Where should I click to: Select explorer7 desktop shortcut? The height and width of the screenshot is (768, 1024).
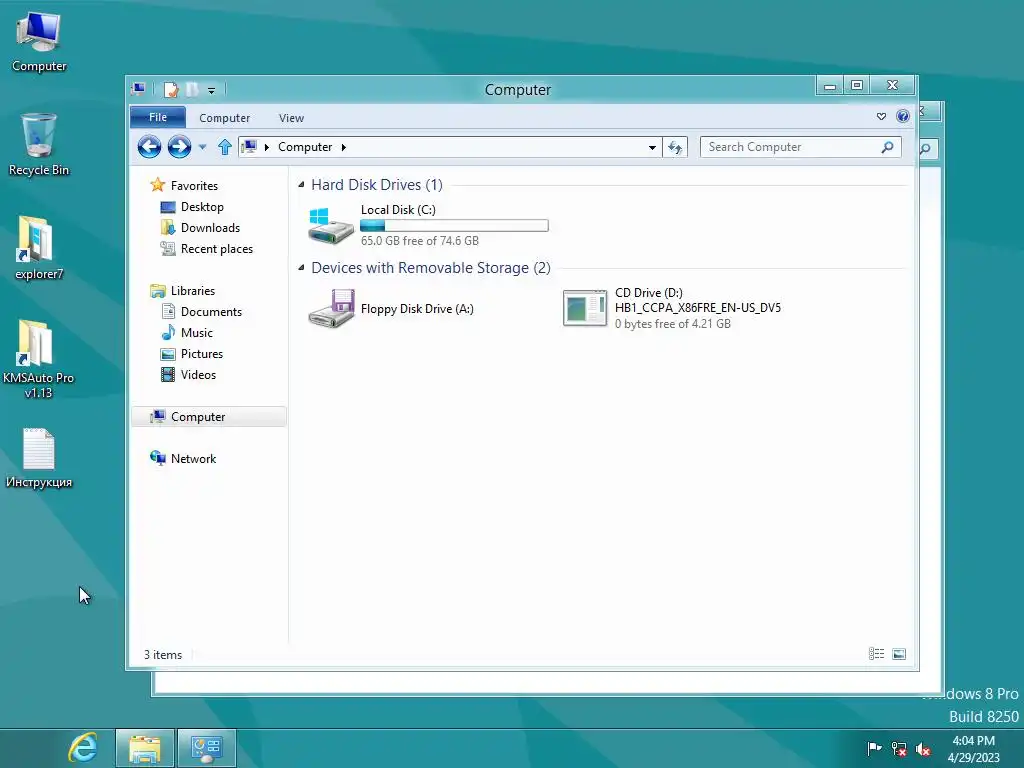[x=39, y=248]
